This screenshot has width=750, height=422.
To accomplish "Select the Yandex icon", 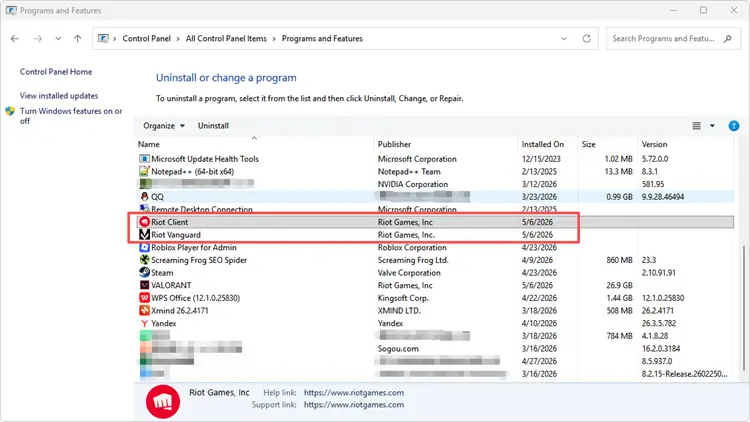I will (144, 323).
